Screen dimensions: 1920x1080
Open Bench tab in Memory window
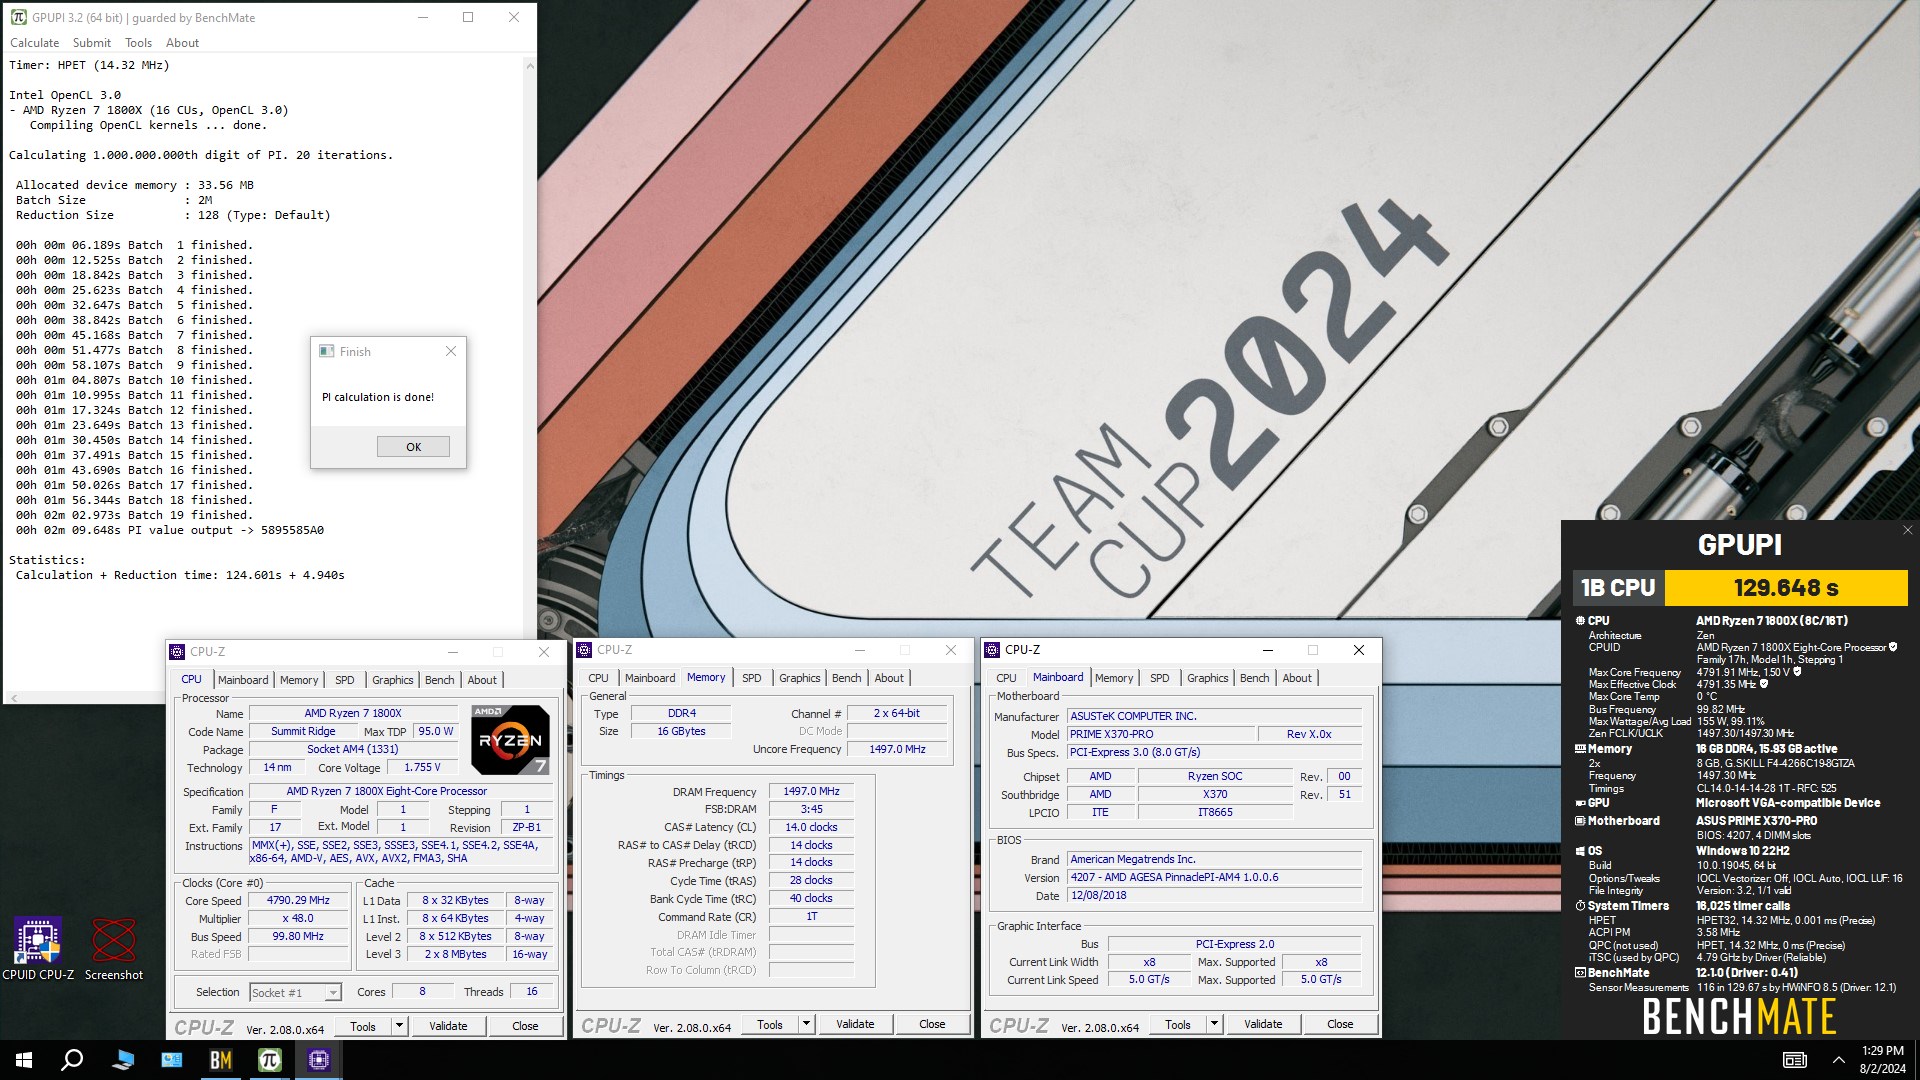847,678
